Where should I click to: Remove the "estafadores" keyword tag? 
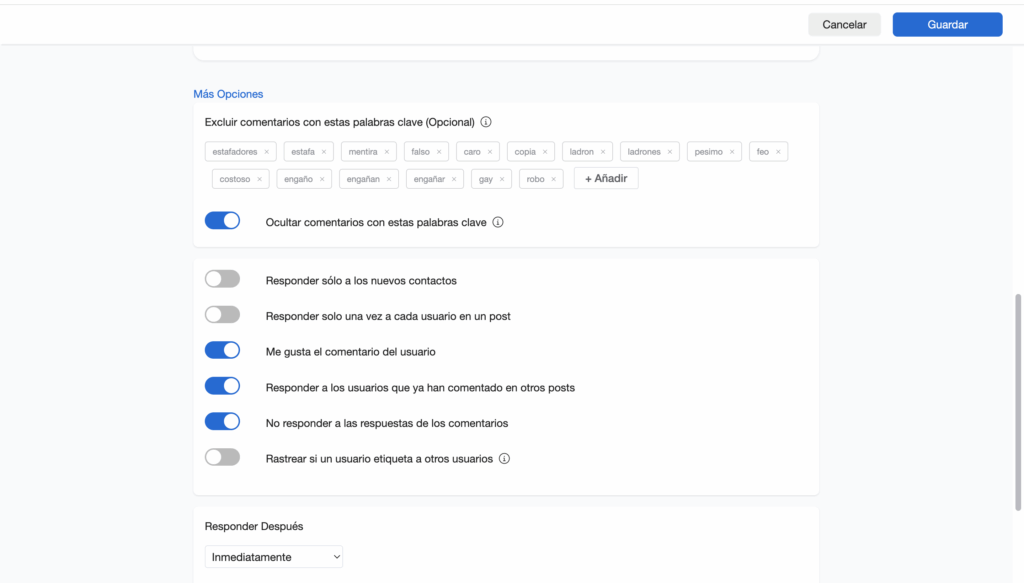[267, 152]
